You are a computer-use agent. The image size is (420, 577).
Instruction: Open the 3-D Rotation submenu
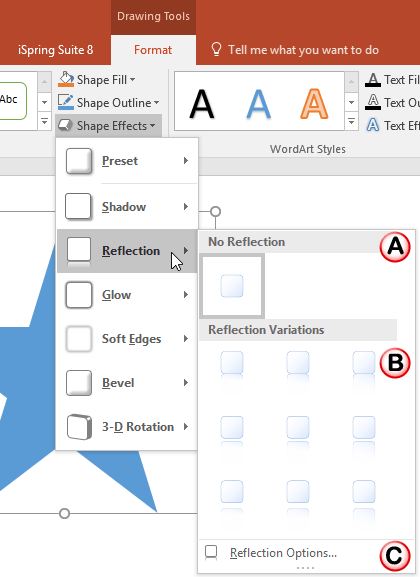click(x=127, y=427)
